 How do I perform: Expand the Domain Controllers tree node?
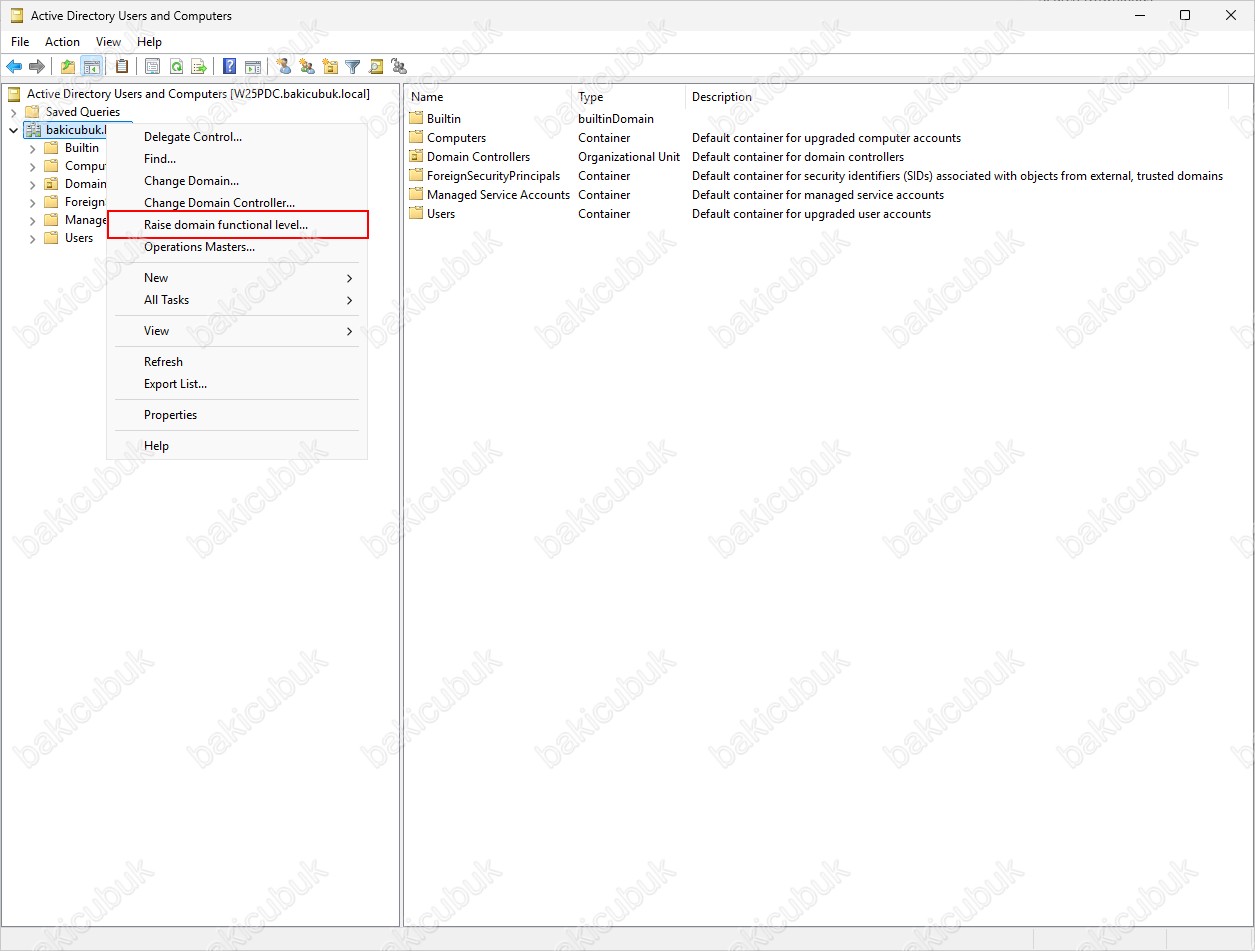(32, 184)
